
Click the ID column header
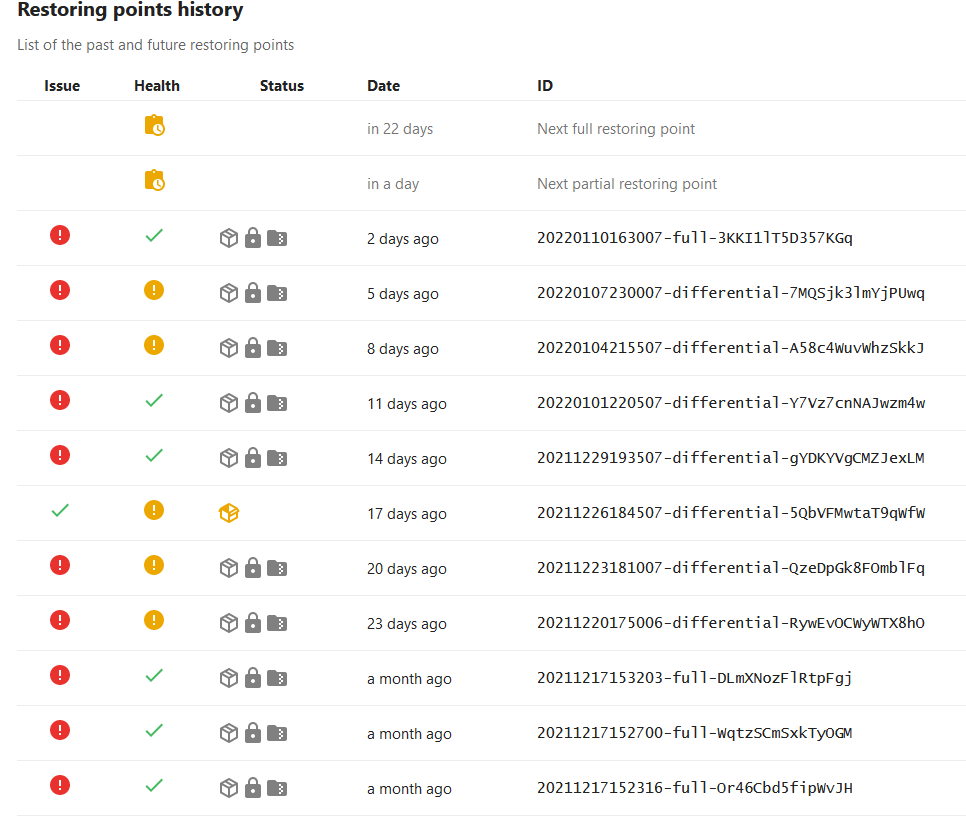(x=545, y=86)
